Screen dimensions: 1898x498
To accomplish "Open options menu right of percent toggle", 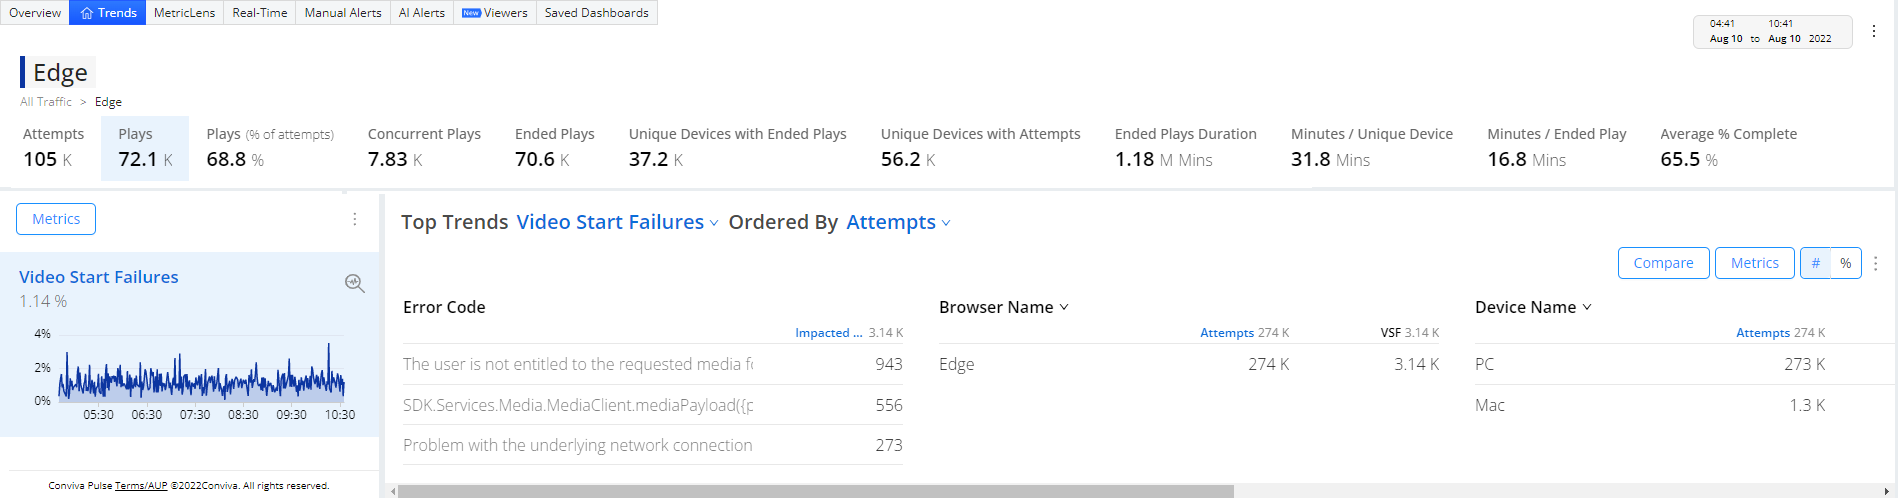I will (1875, 263).
